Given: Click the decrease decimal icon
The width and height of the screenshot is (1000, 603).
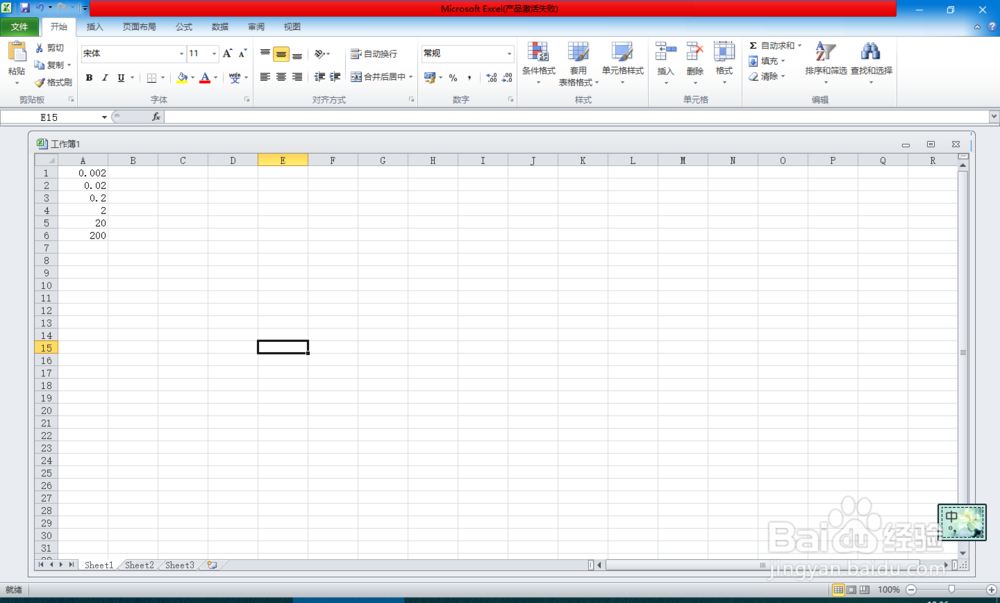Looking at the screenshot, I should [507, 78].
